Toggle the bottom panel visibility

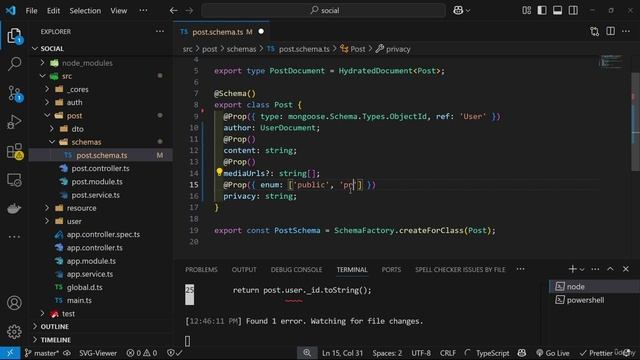[x=558, y=11]
